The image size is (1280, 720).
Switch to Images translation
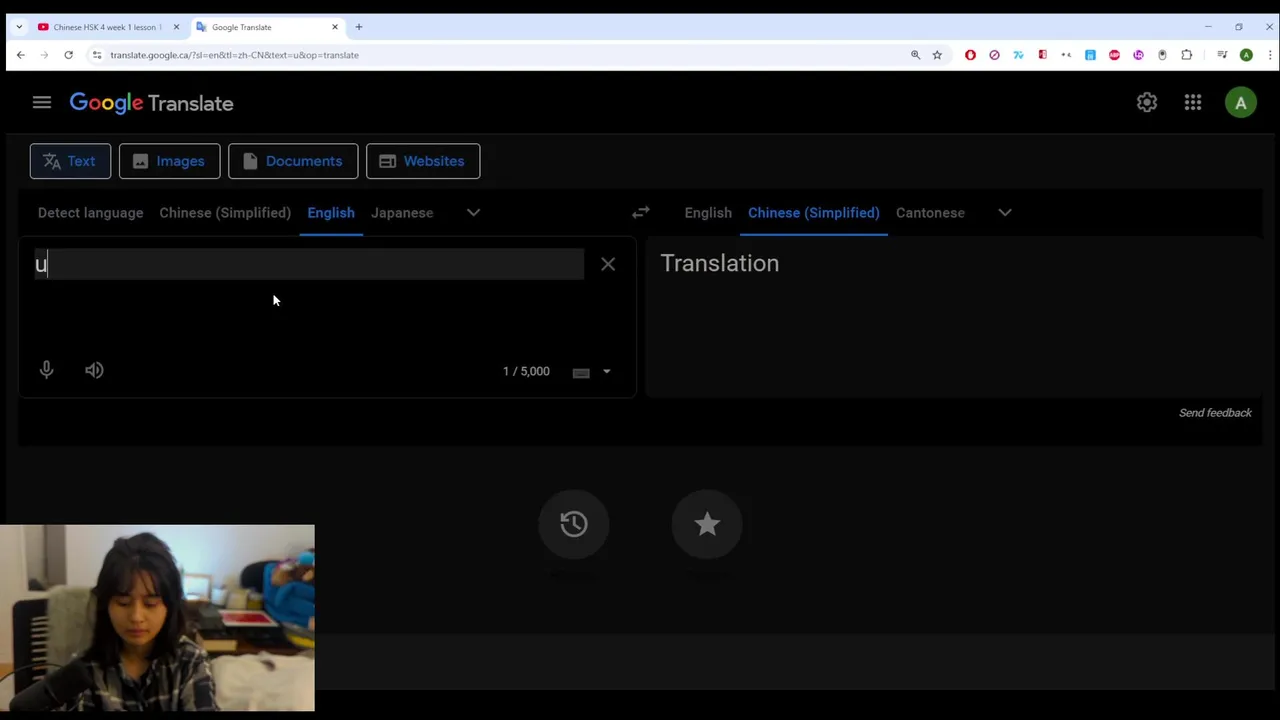coord(169,161)
